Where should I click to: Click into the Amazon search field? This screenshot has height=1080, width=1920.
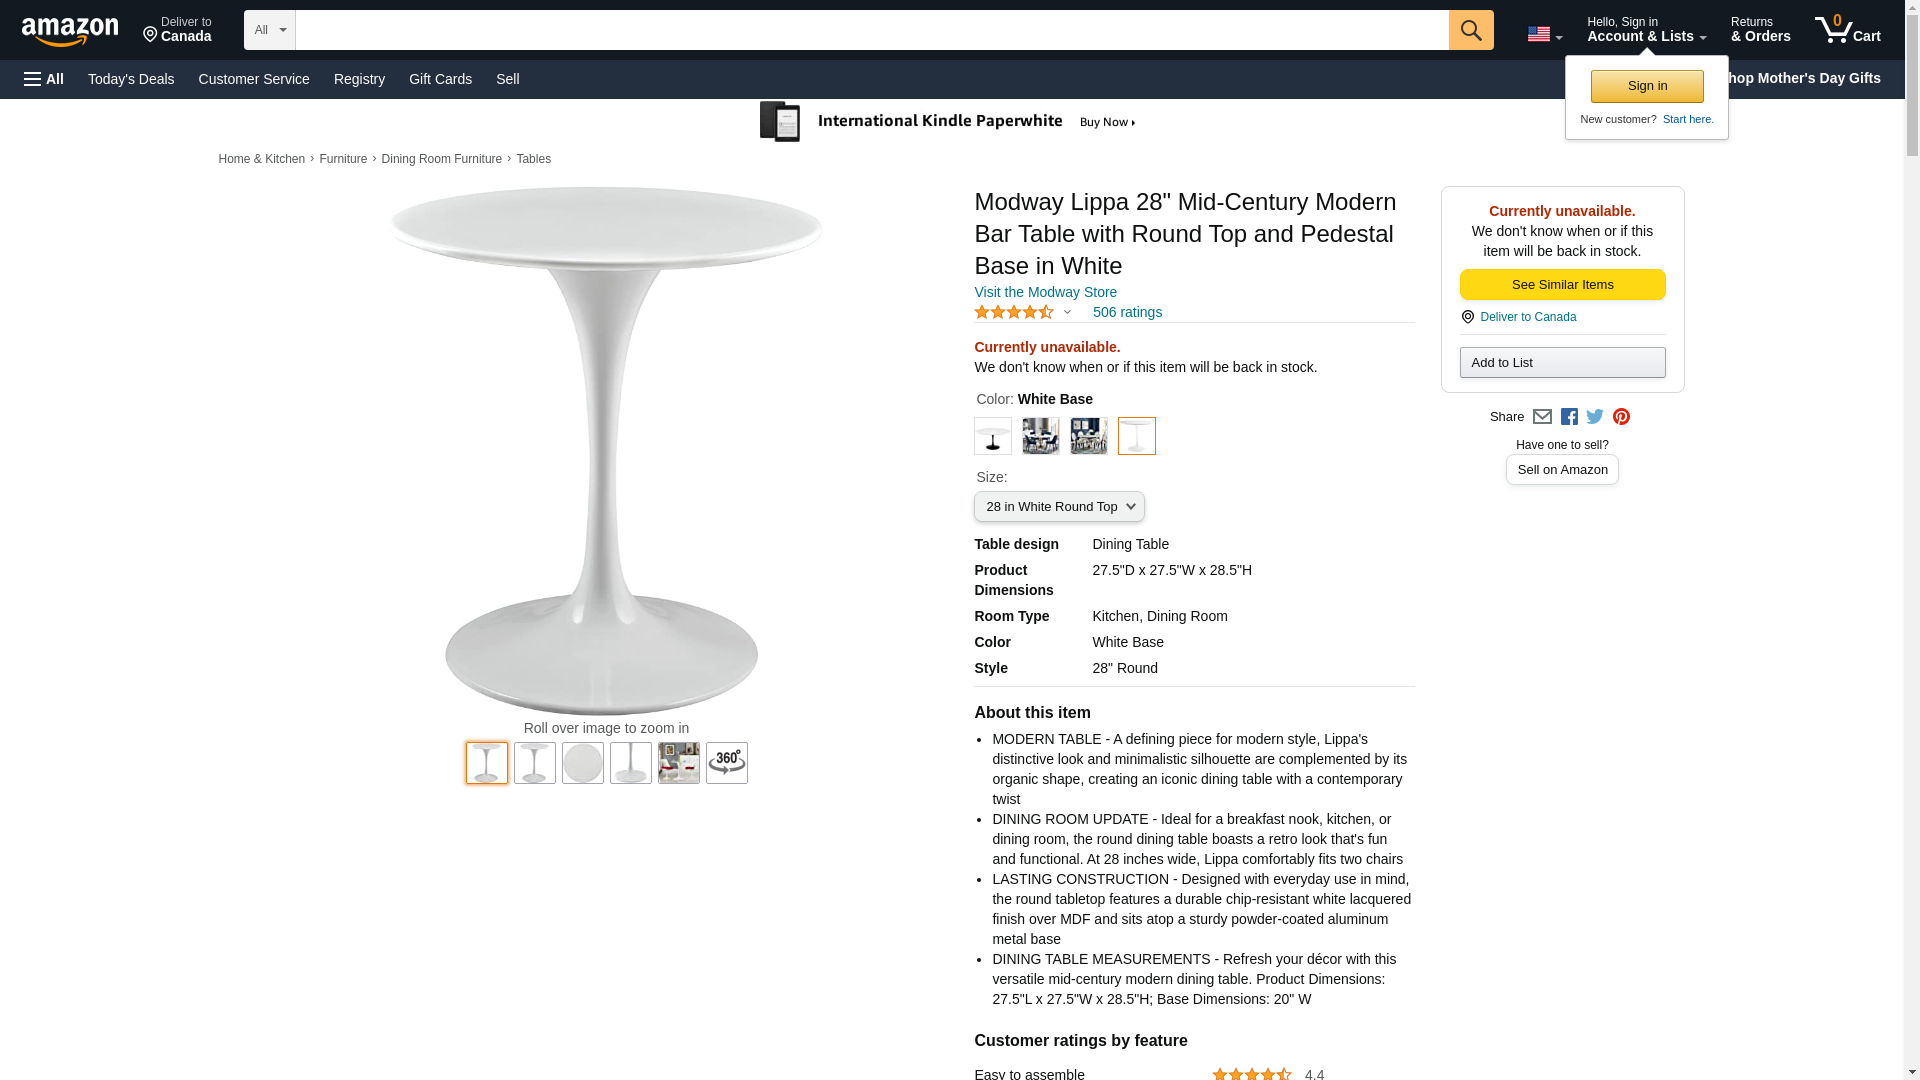(871, 30)
